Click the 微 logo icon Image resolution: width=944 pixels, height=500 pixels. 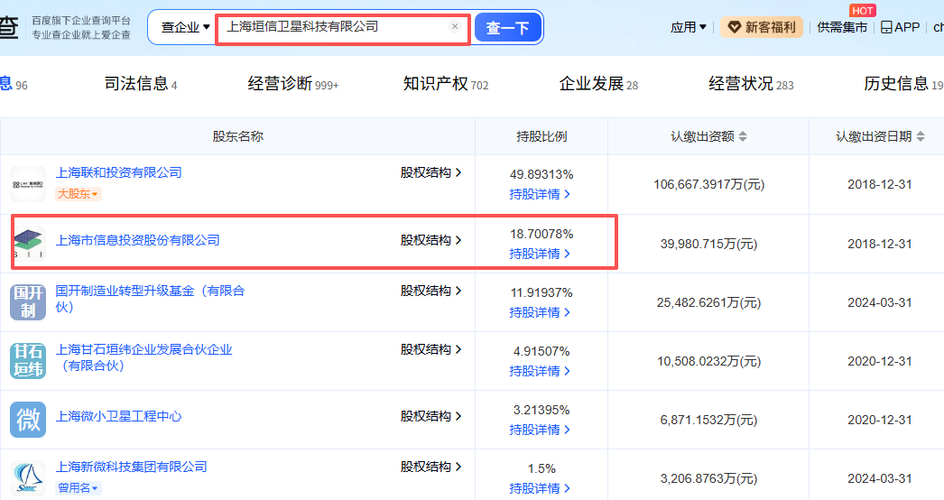[28, 419]
